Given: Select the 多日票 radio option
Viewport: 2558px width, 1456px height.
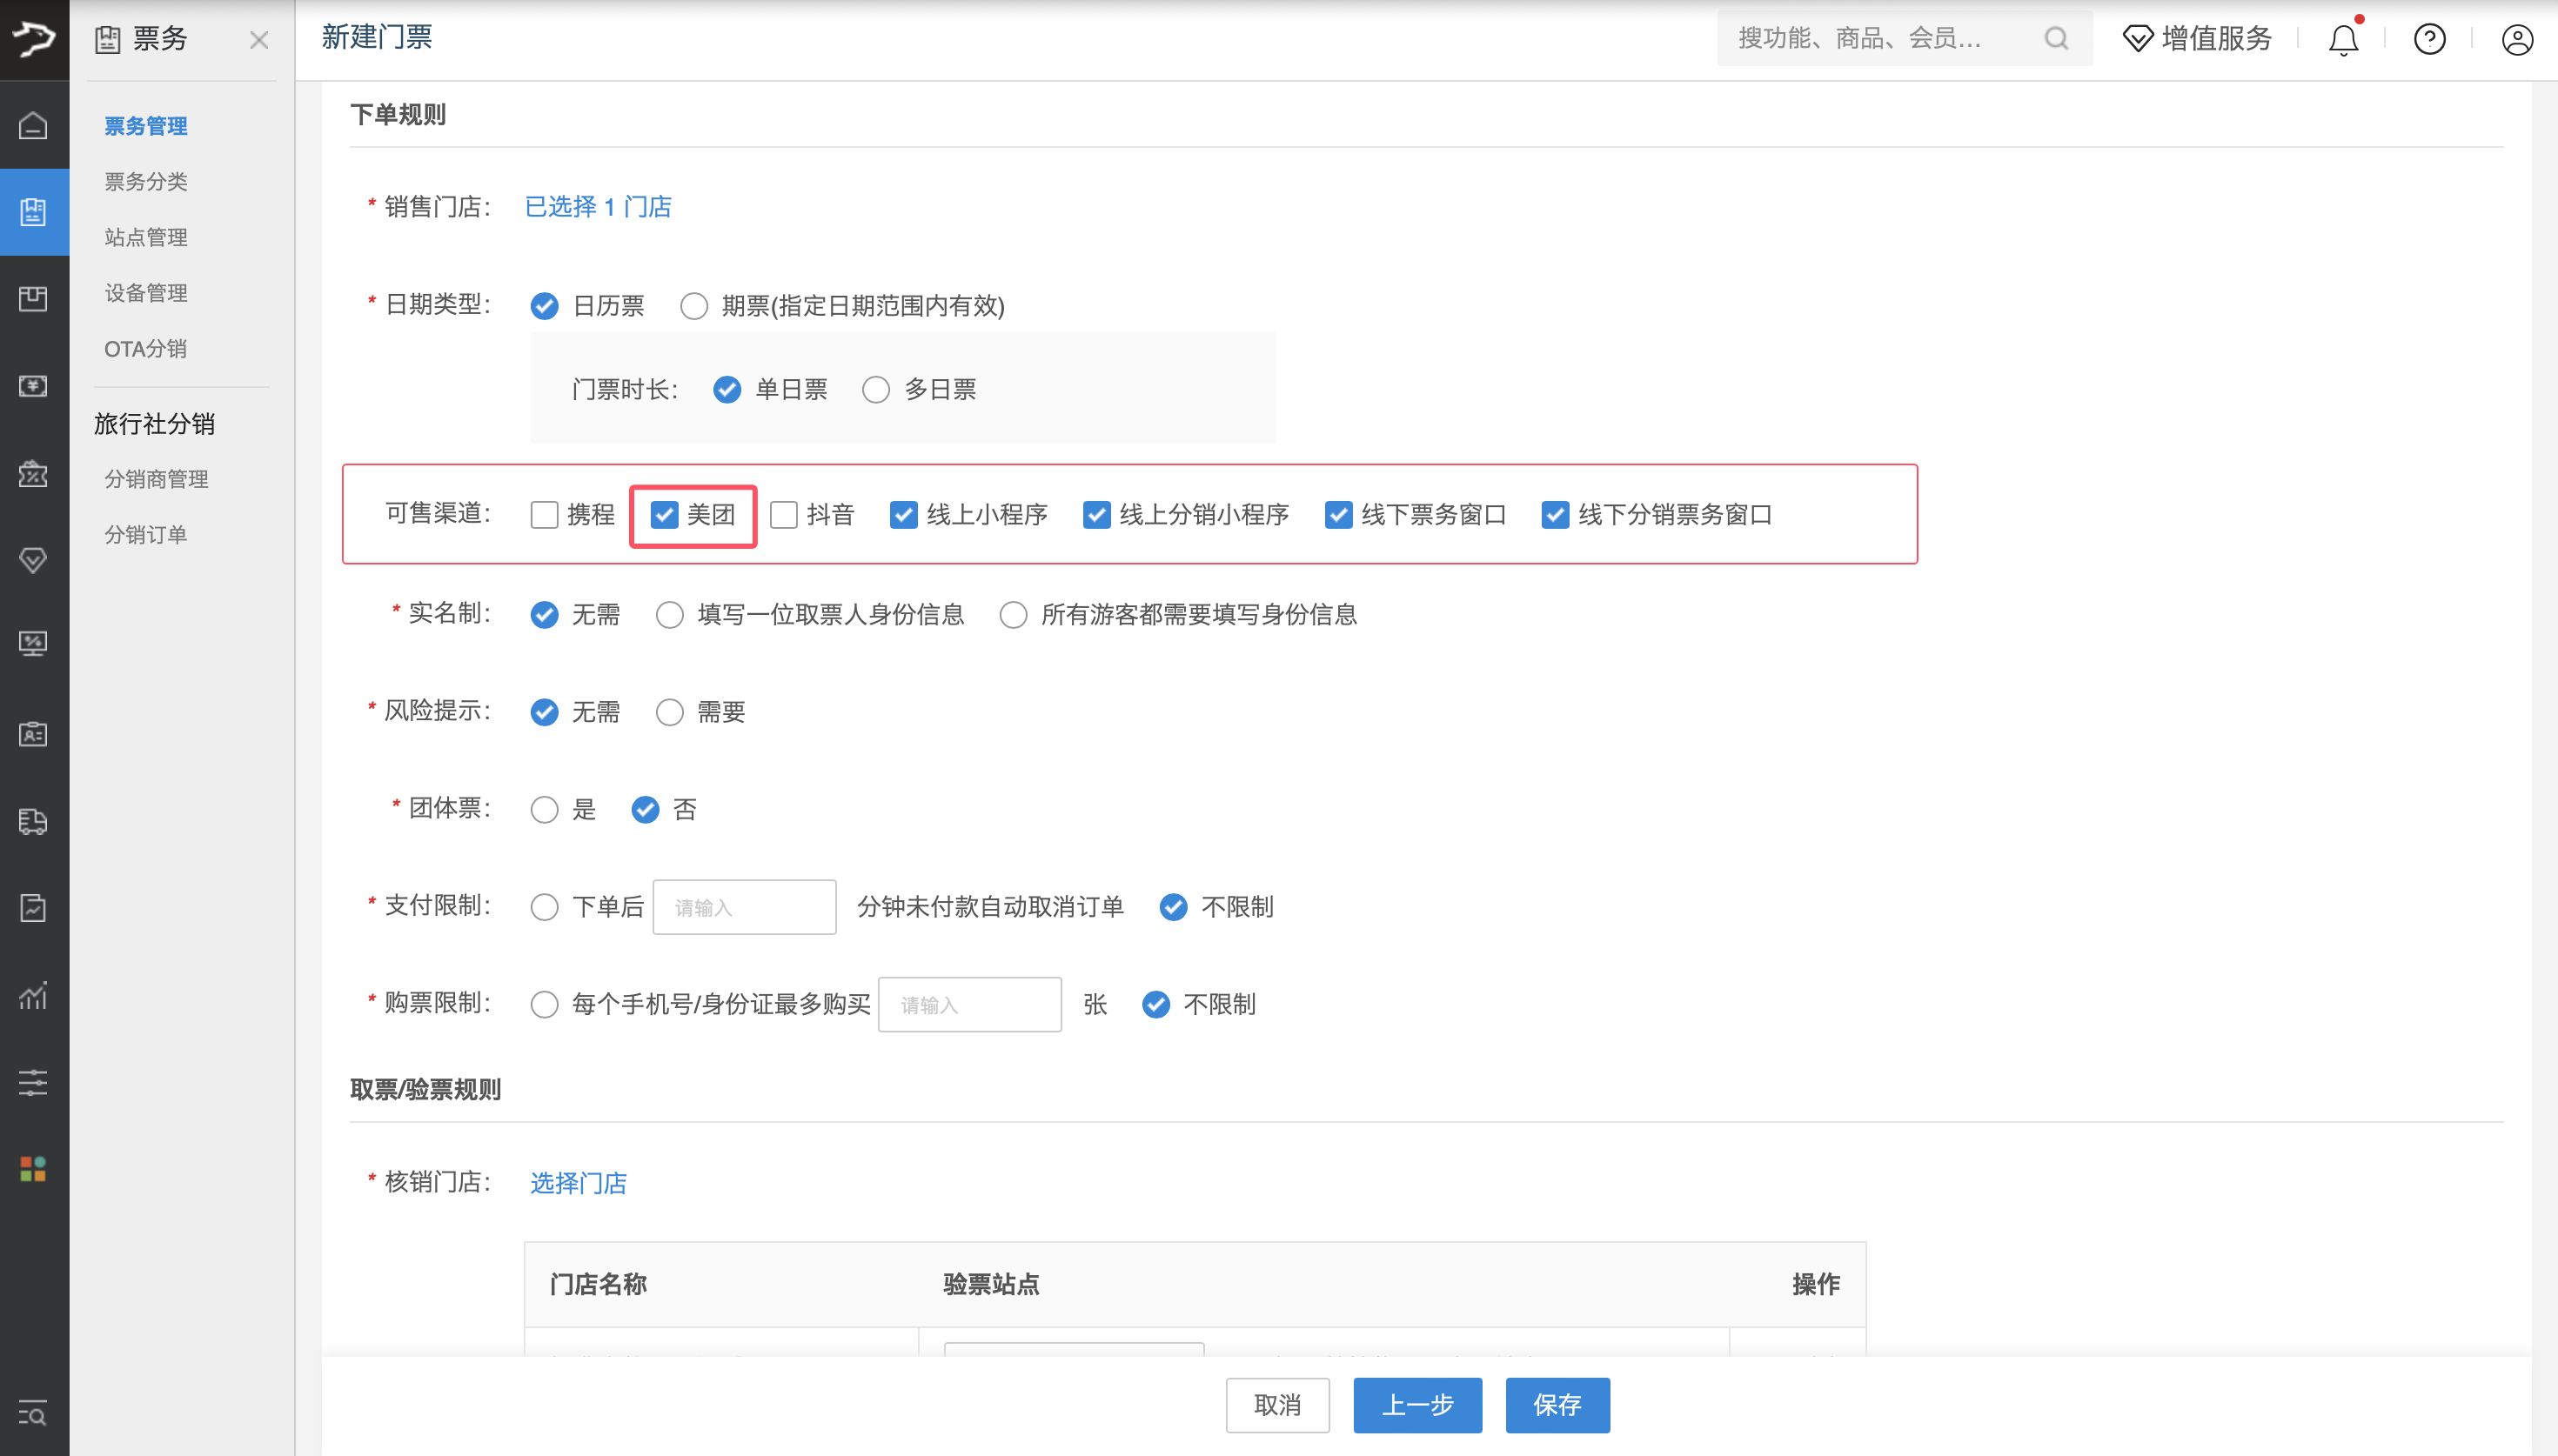Looking at the screenshot, I should point(876,390).
